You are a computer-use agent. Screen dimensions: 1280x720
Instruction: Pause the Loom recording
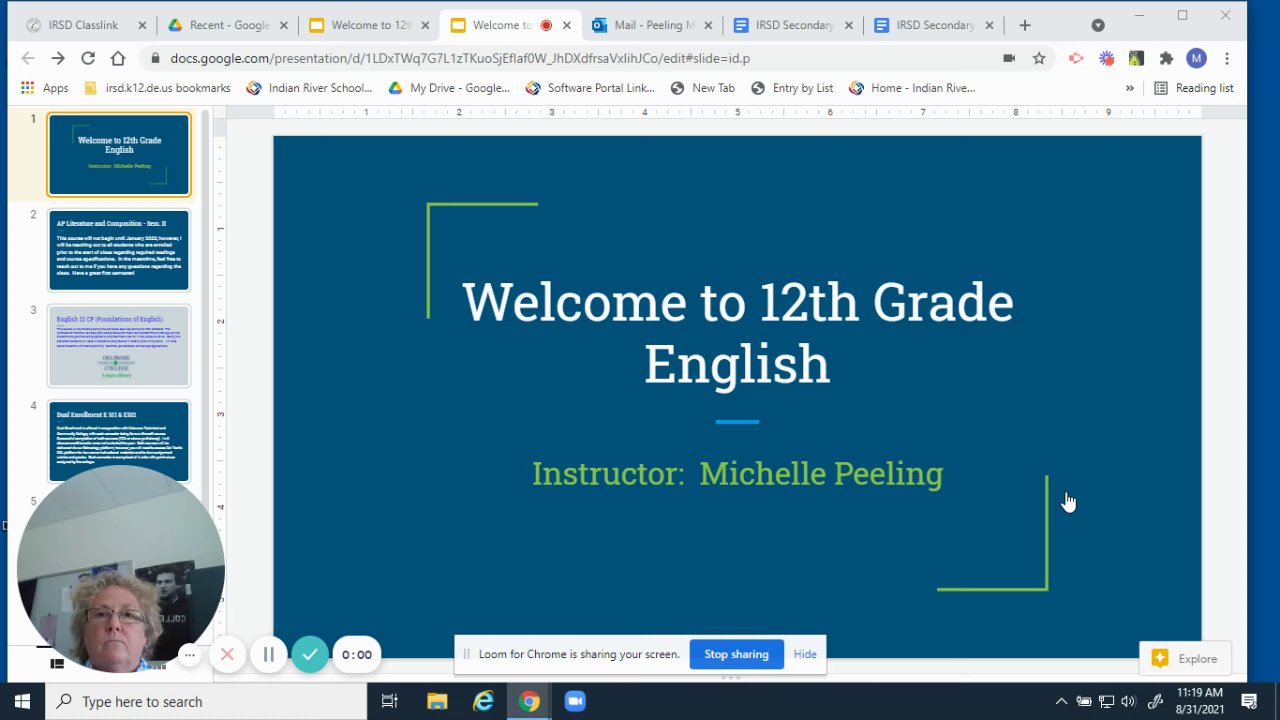(x=268, y=655)
